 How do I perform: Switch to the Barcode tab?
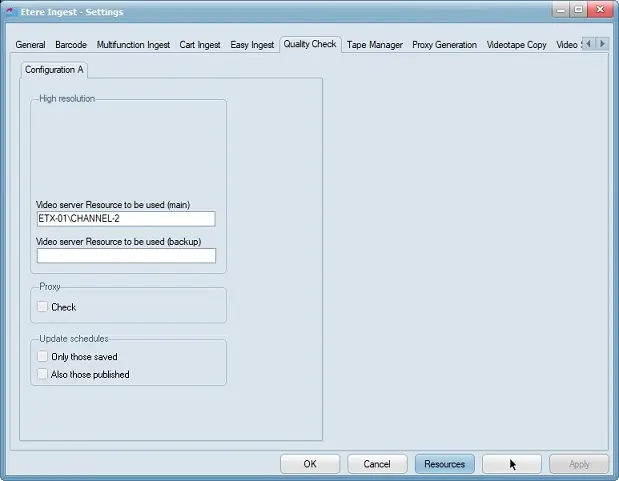tap(70, 45)
